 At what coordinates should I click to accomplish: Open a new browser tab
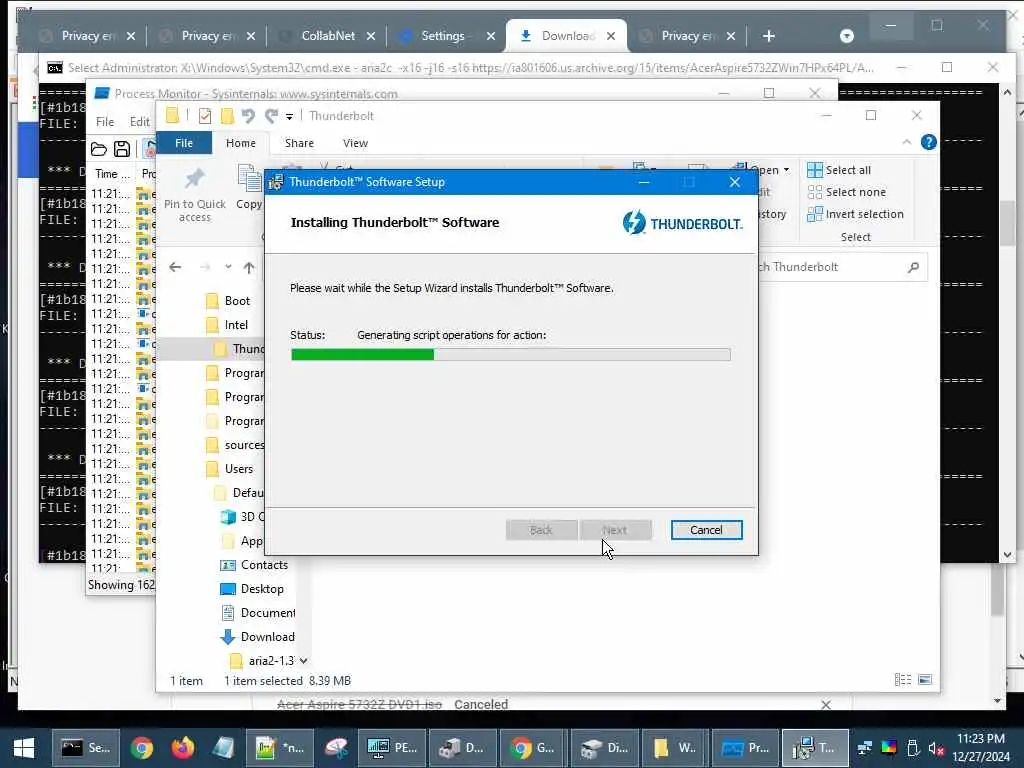coord(769,36)
